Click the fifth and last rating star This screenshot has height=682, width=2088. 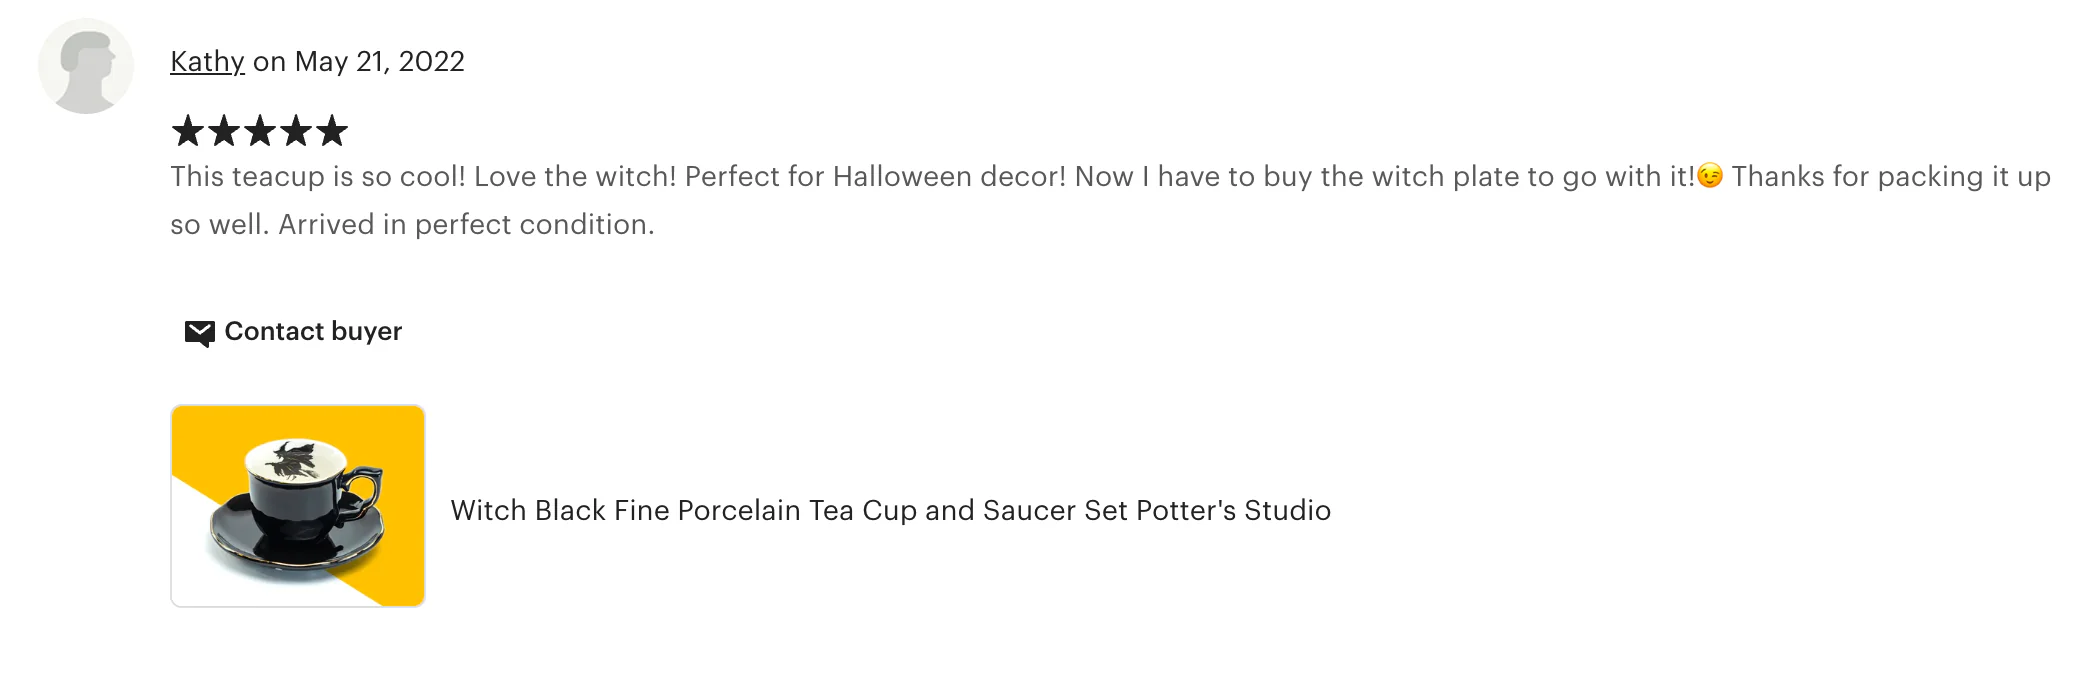332,131
